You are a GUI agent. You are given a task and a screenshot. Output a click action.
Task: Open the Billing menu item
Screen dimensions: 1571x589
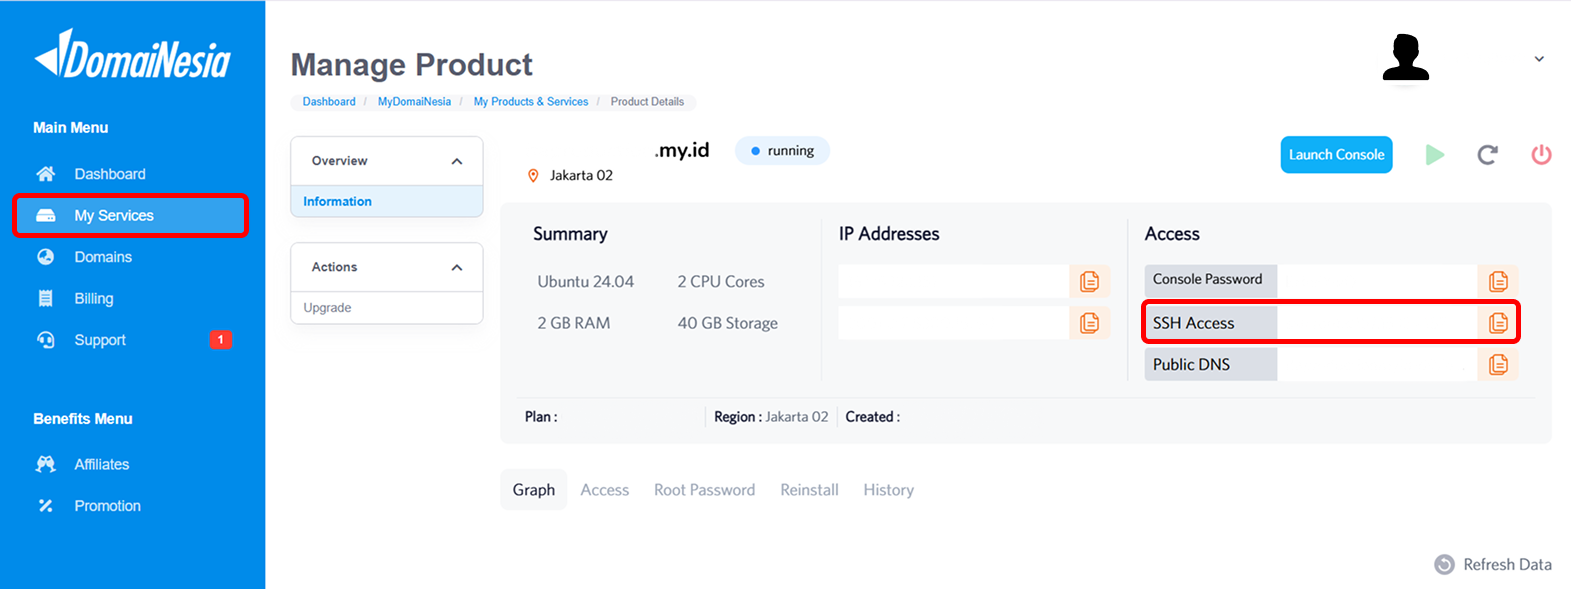(x=94, y=299)
